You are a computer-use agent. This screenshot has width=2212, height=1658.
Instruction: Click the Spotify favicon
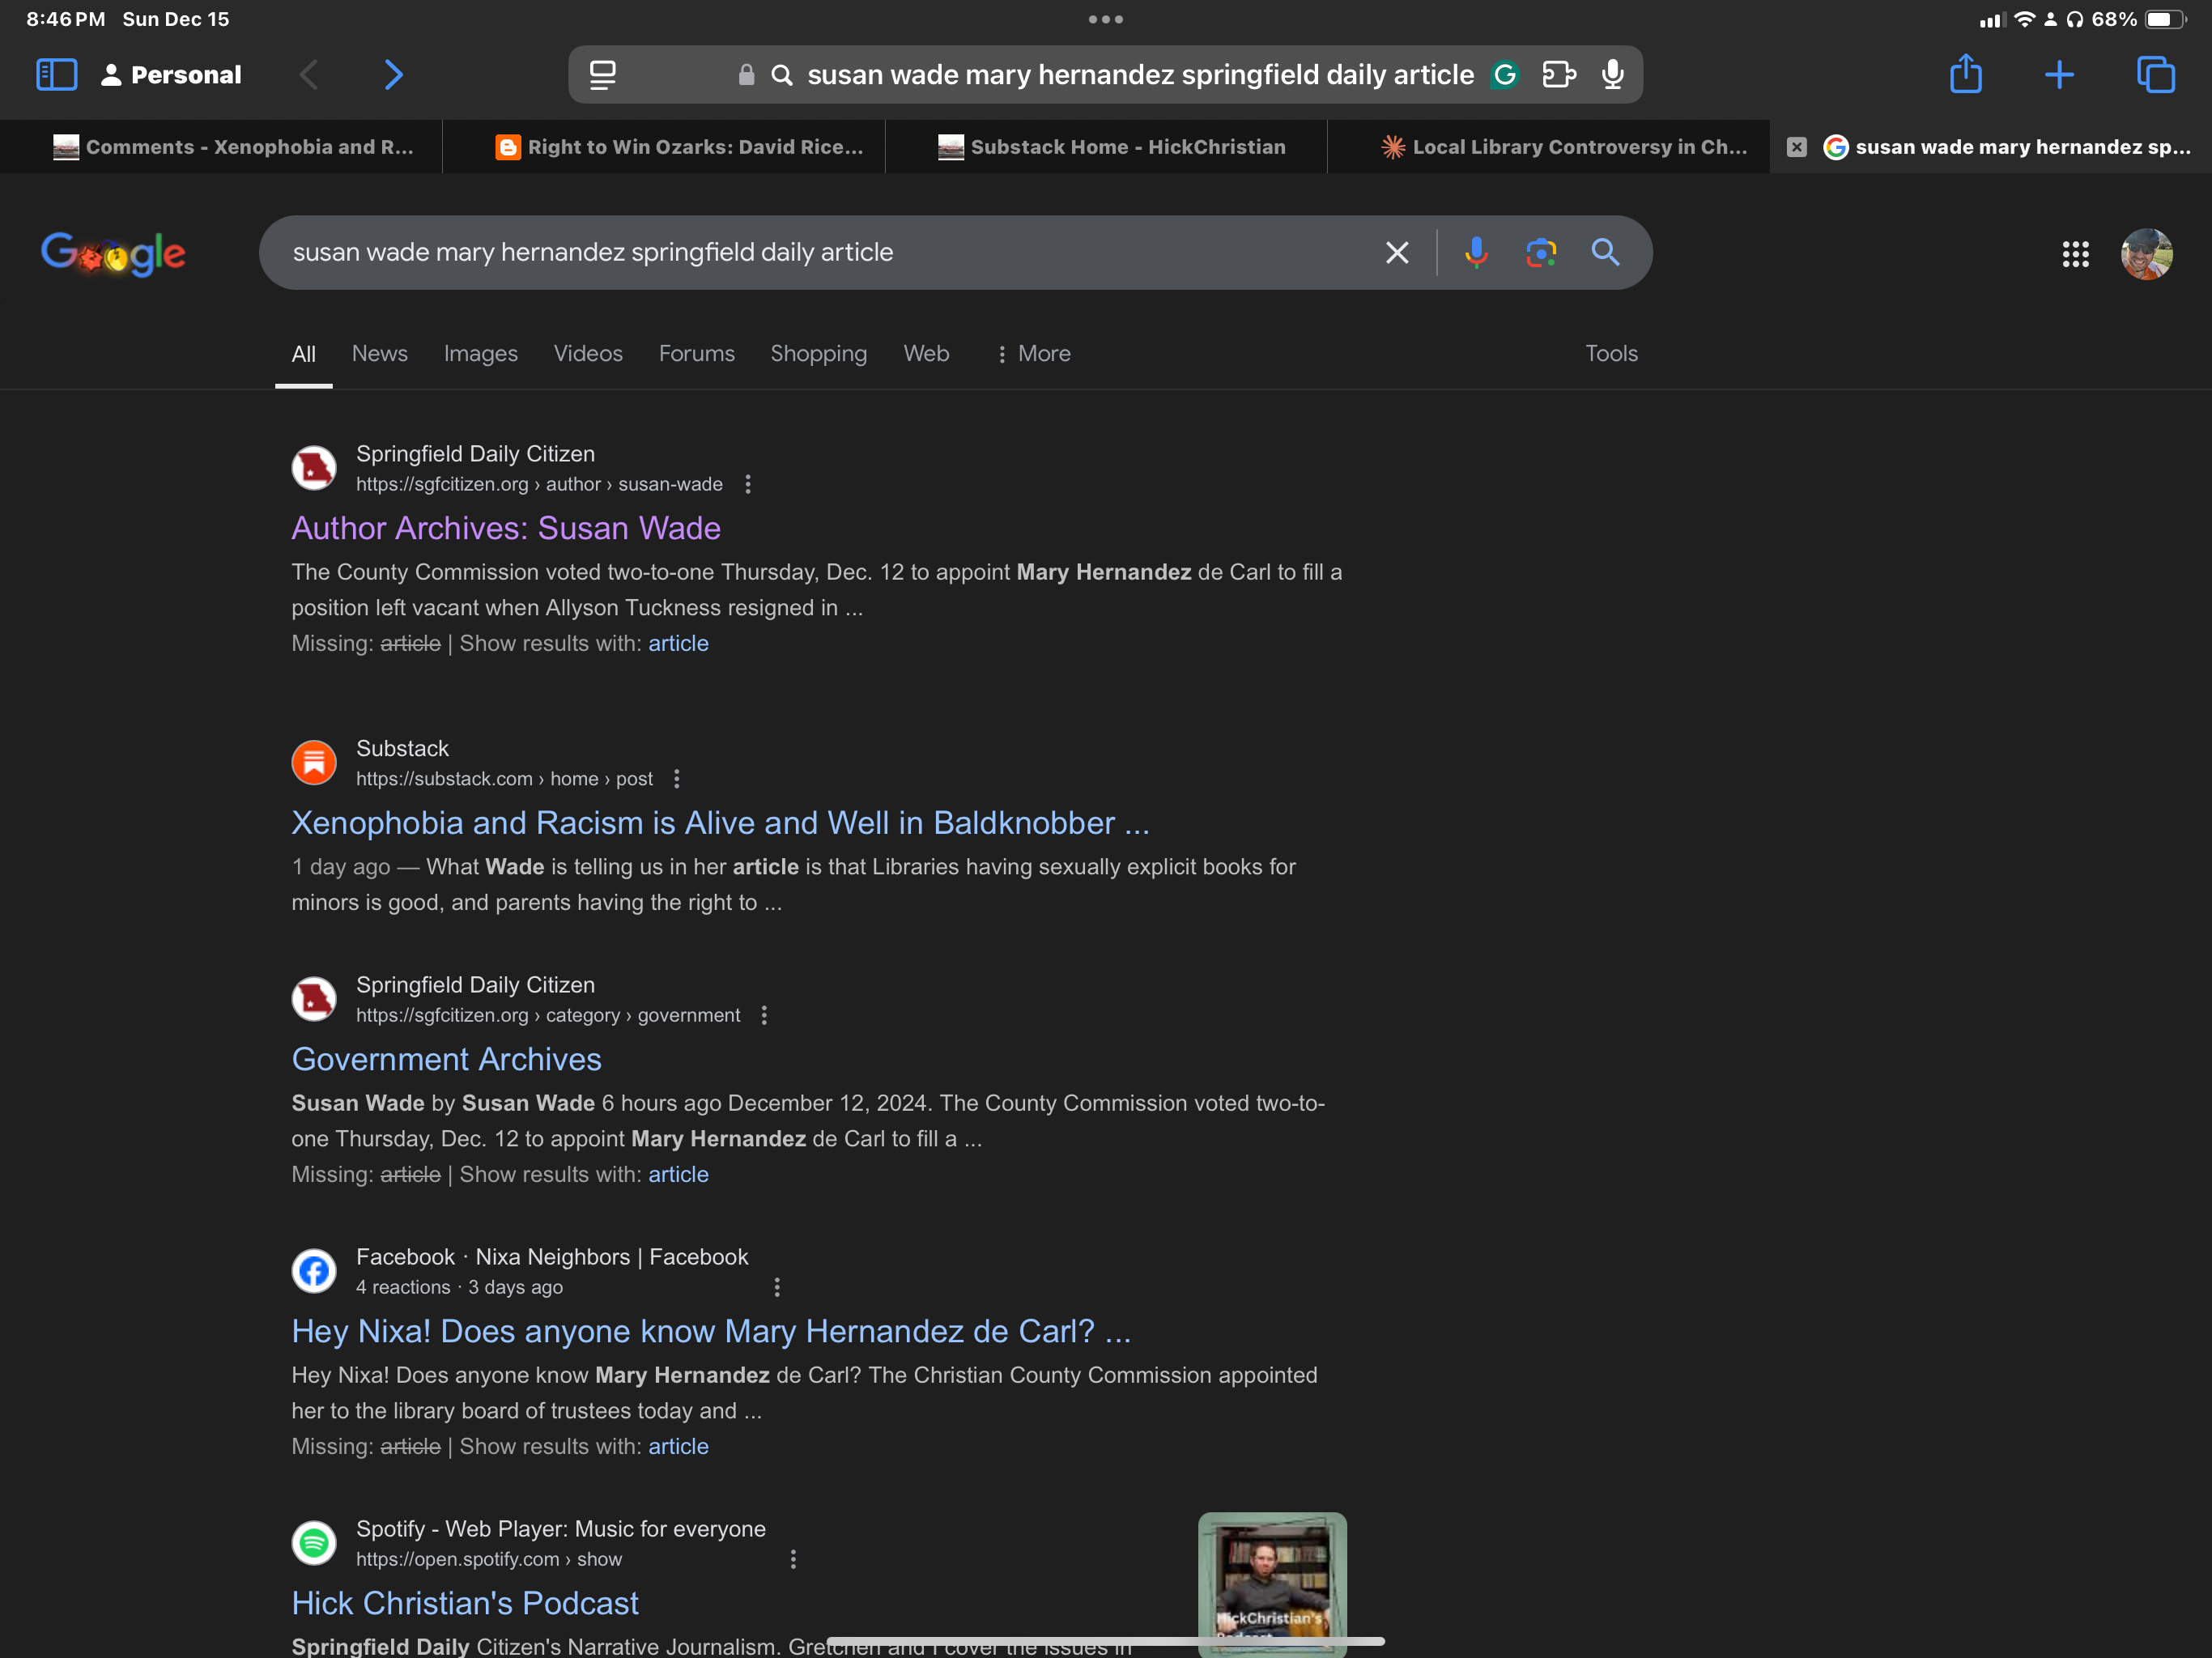click(x=314, y=1544)
